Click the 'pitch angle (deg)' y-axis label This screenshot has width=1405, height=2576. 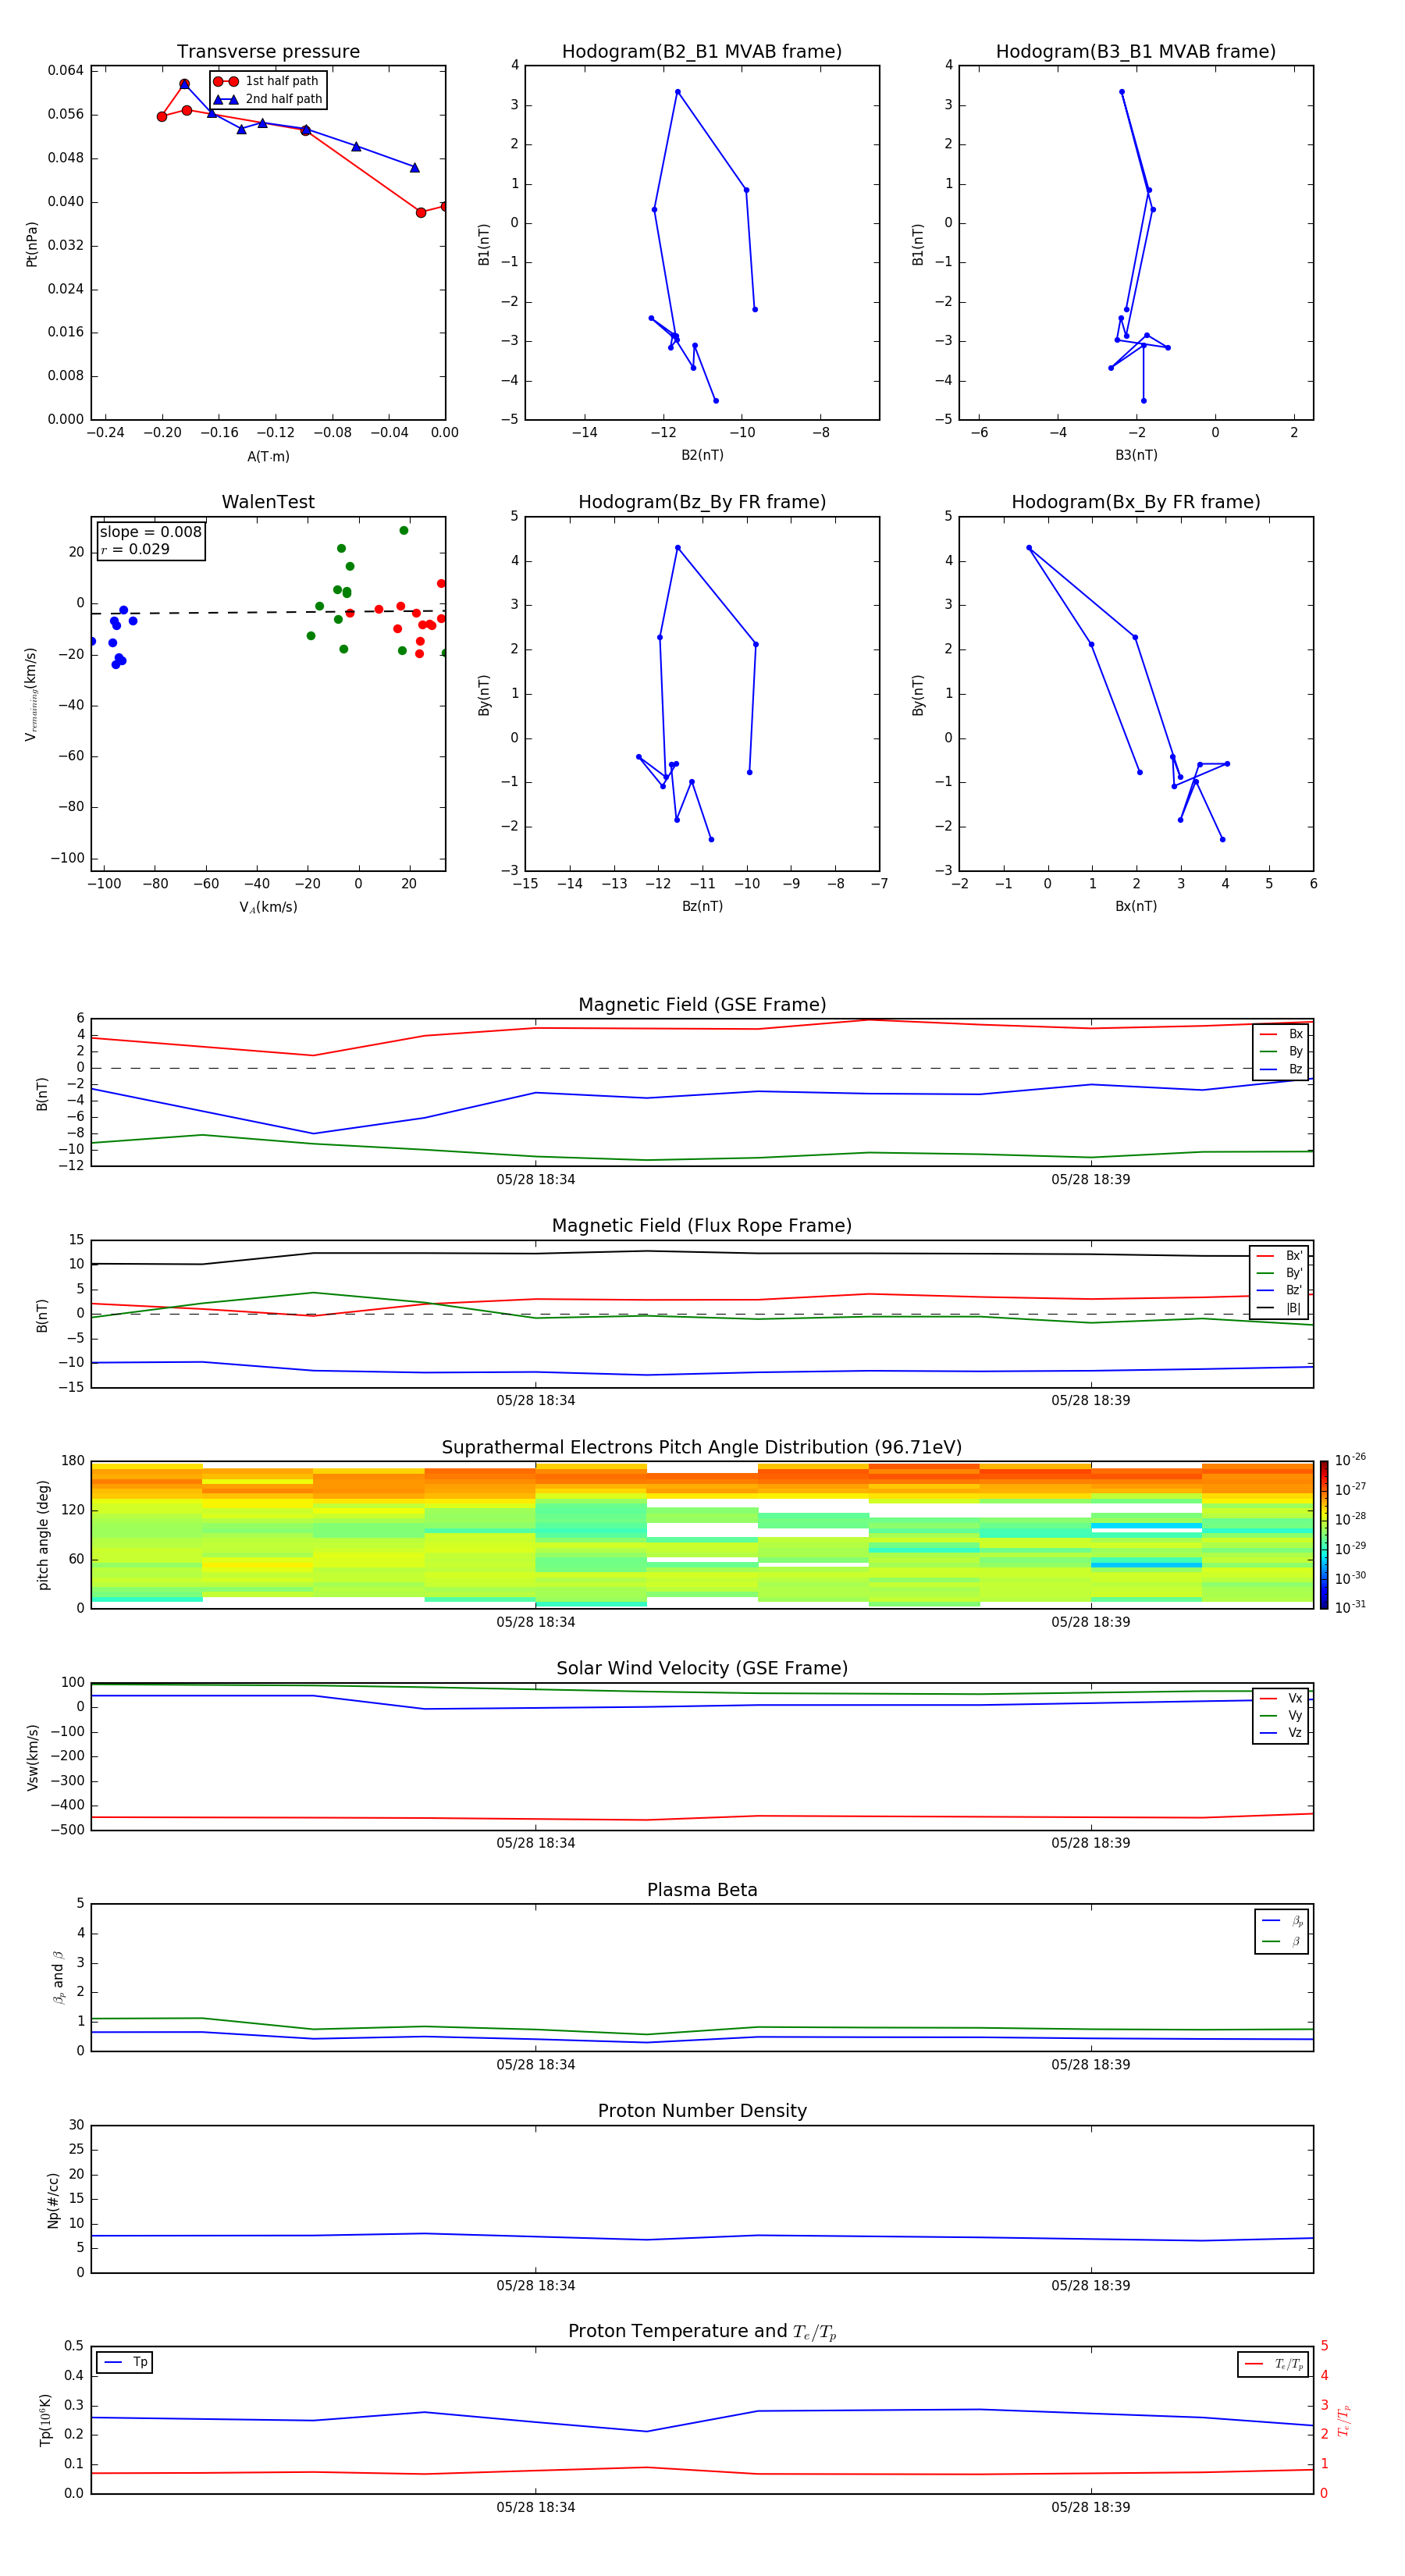click(43, 1534)
